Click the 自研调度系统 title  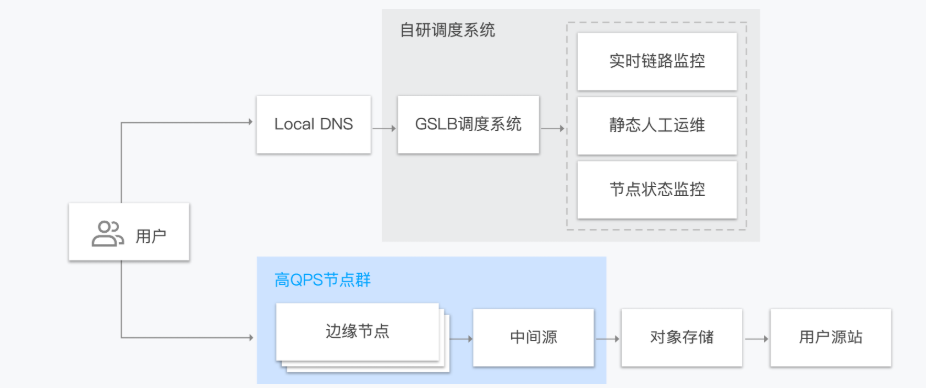click(448, 31)
